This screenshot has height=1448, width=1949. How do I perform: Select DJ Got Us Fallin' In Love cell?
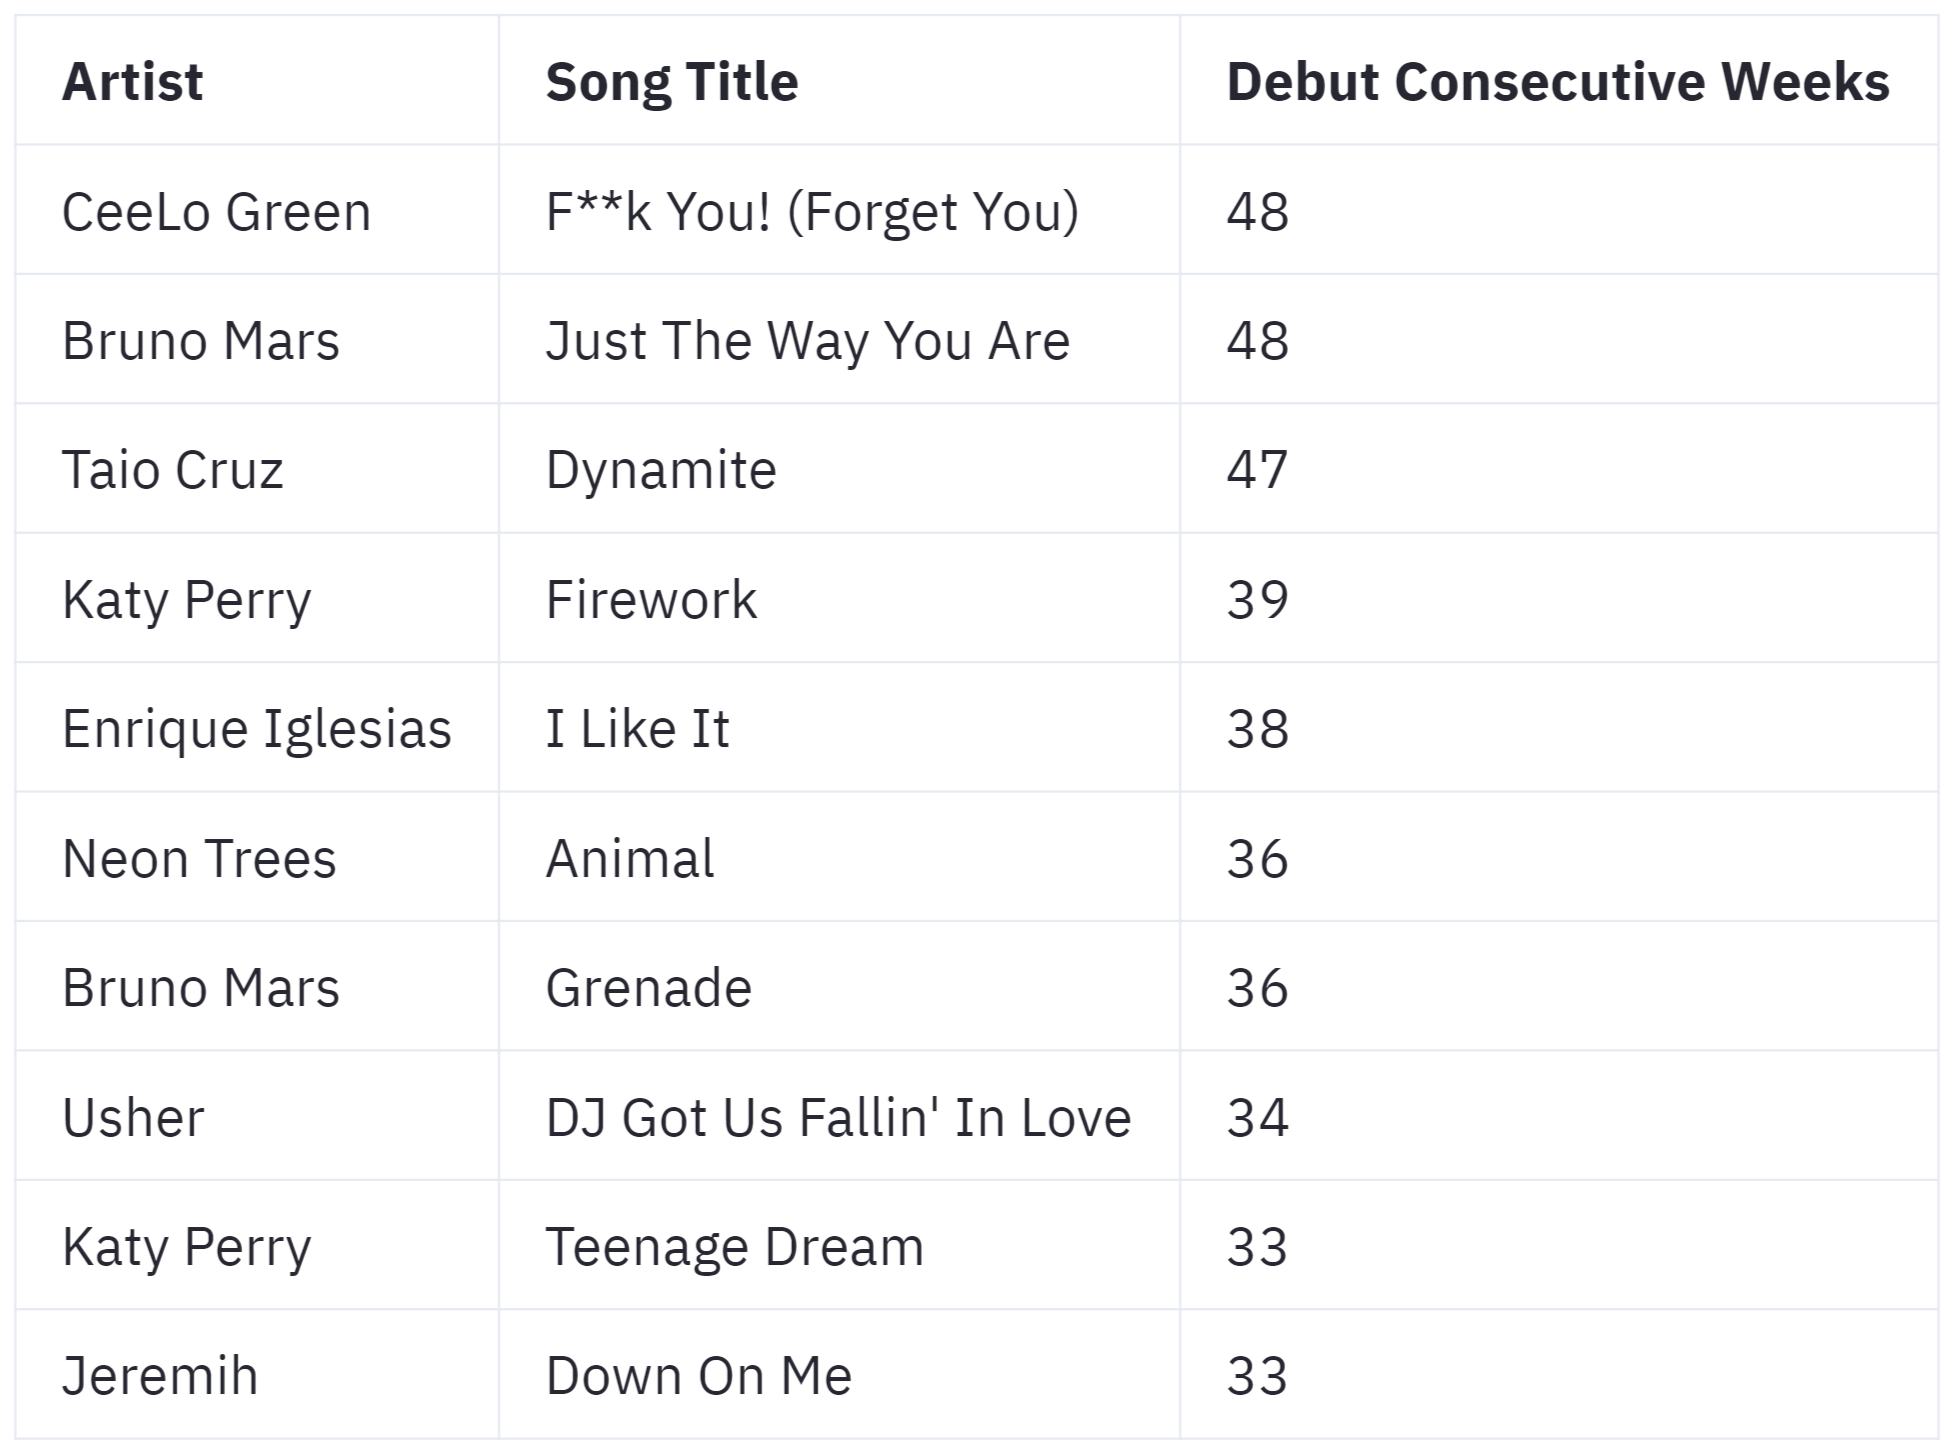click(837, 1118)
